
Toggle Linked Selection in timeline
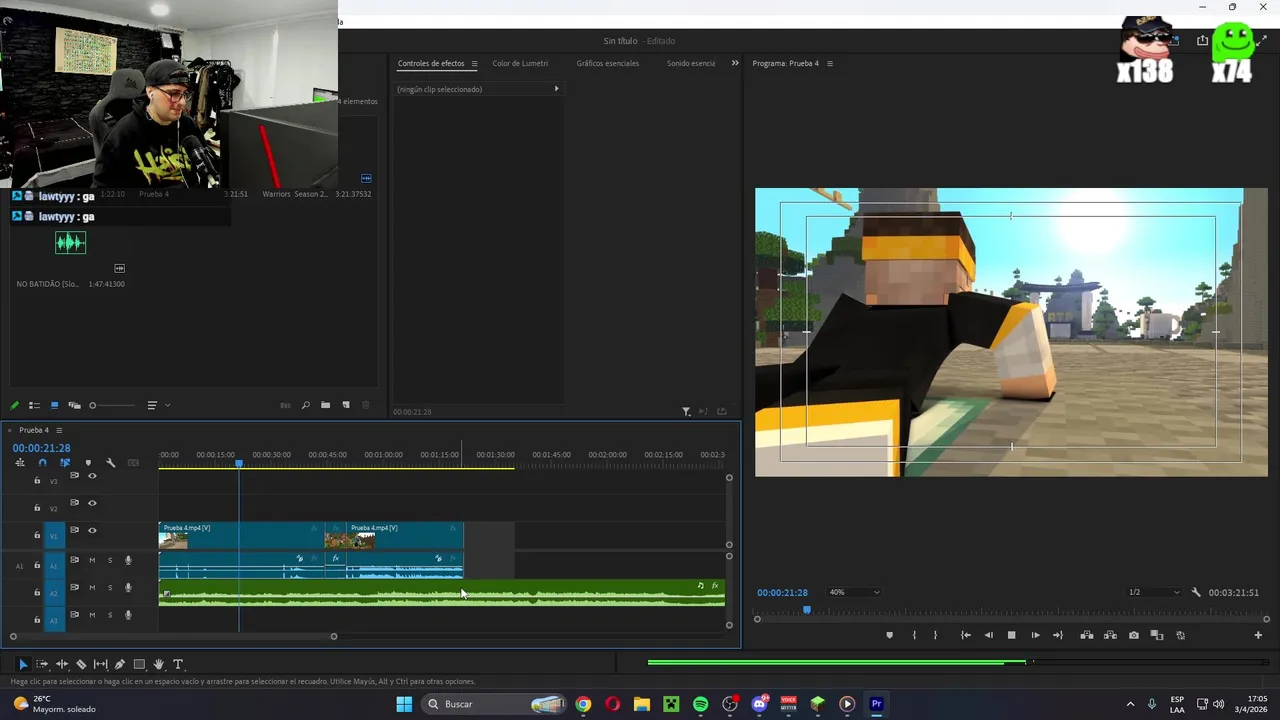[x=65, y=463]
